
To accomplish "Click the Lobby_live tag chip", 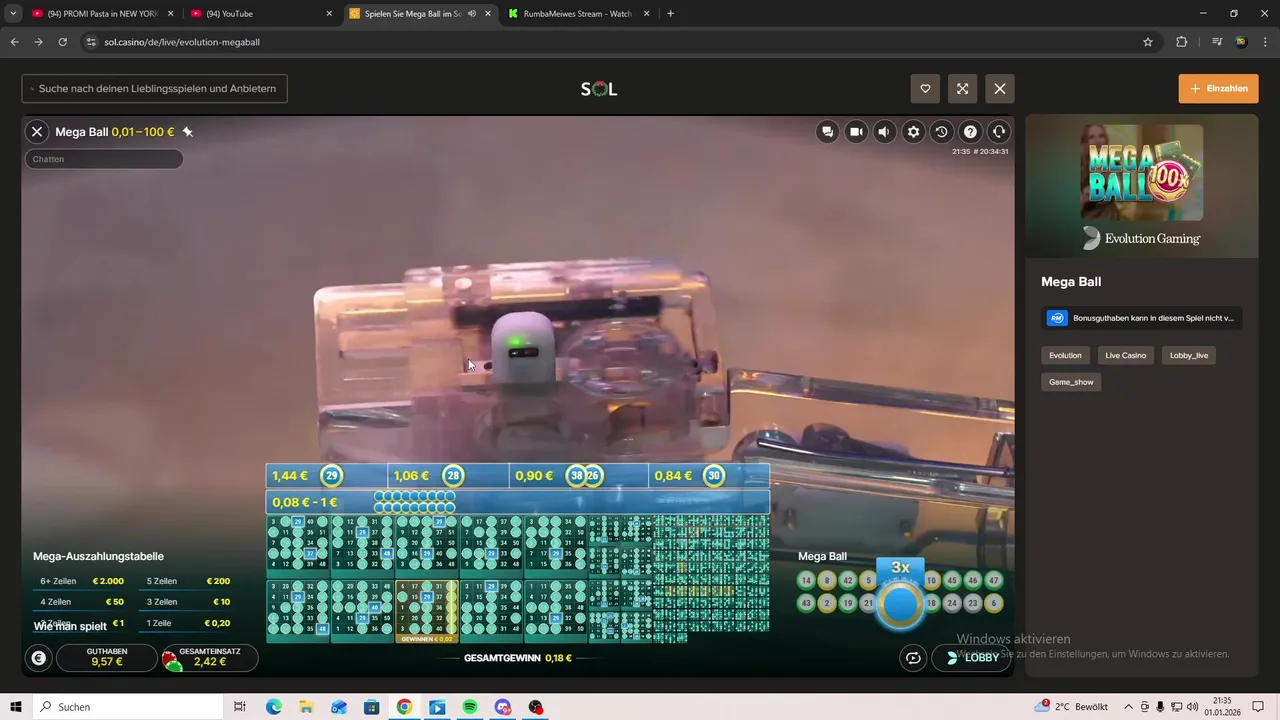I will tap(1189, 355).
